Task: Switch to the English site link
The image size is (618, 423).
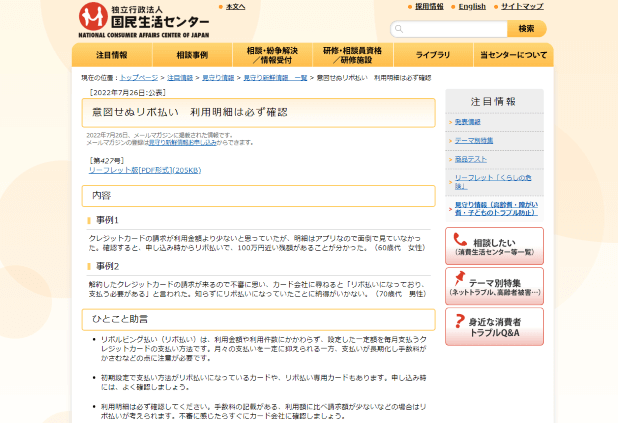Action: (472, 6)
